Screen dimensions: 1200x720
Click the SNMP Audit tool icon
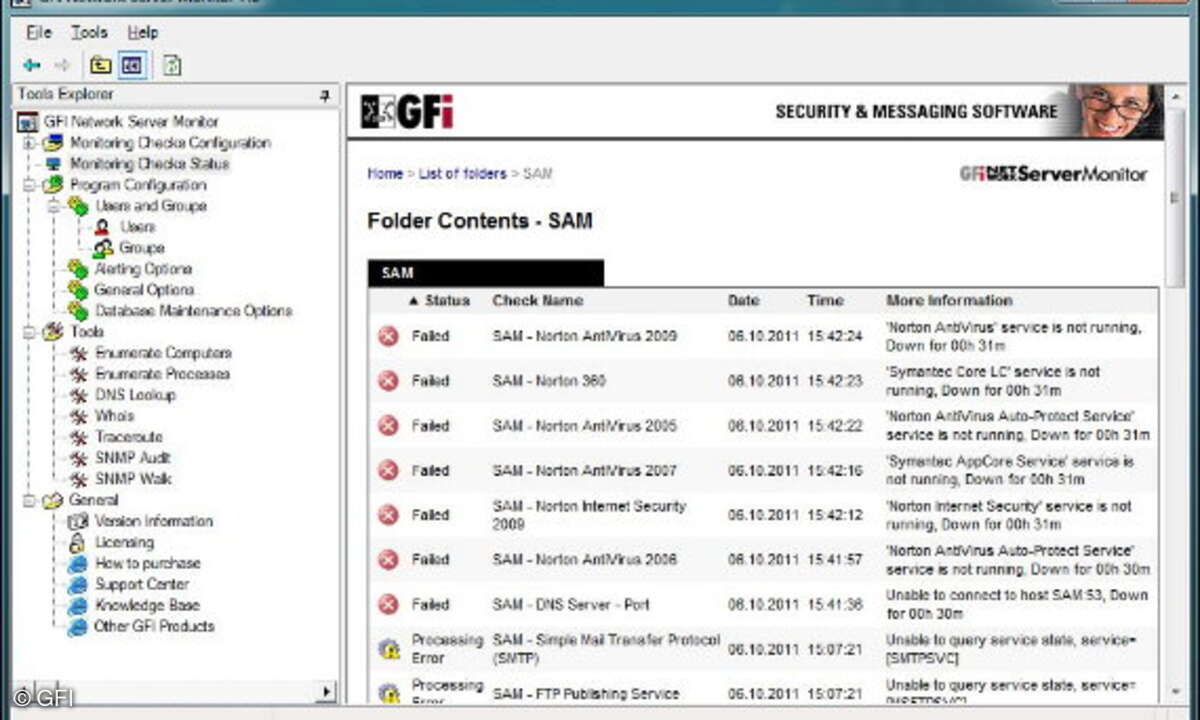79,458
